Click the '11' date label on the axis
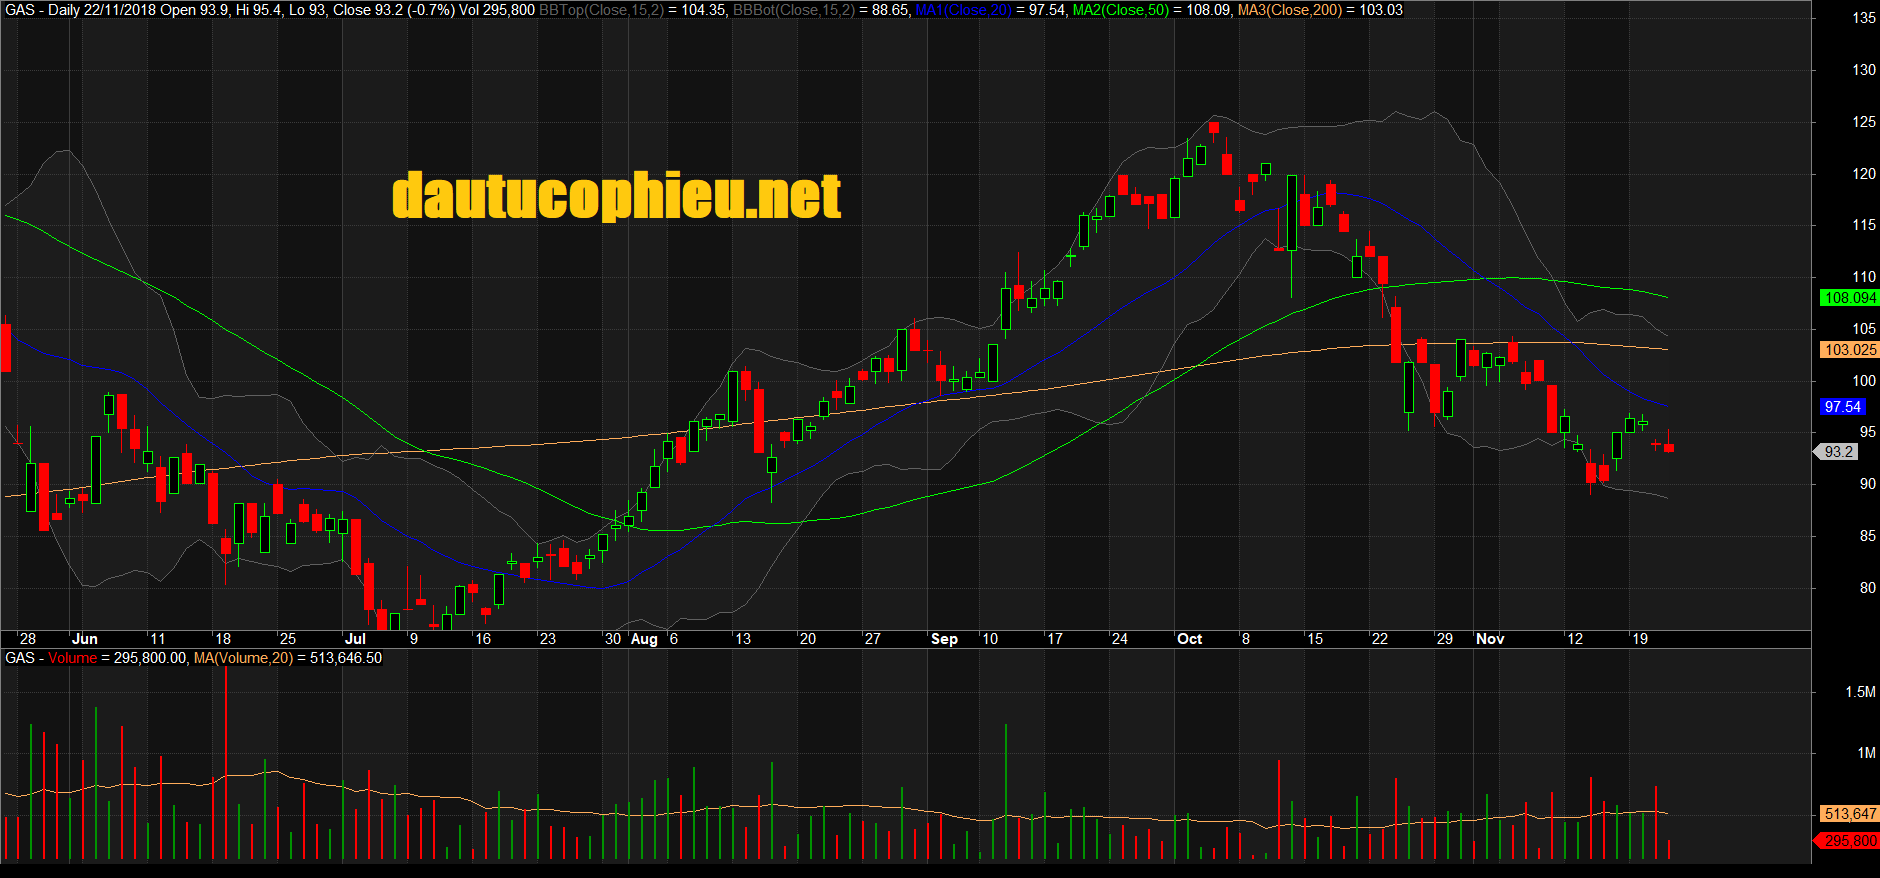1880x878 pixels. (157, 639)
